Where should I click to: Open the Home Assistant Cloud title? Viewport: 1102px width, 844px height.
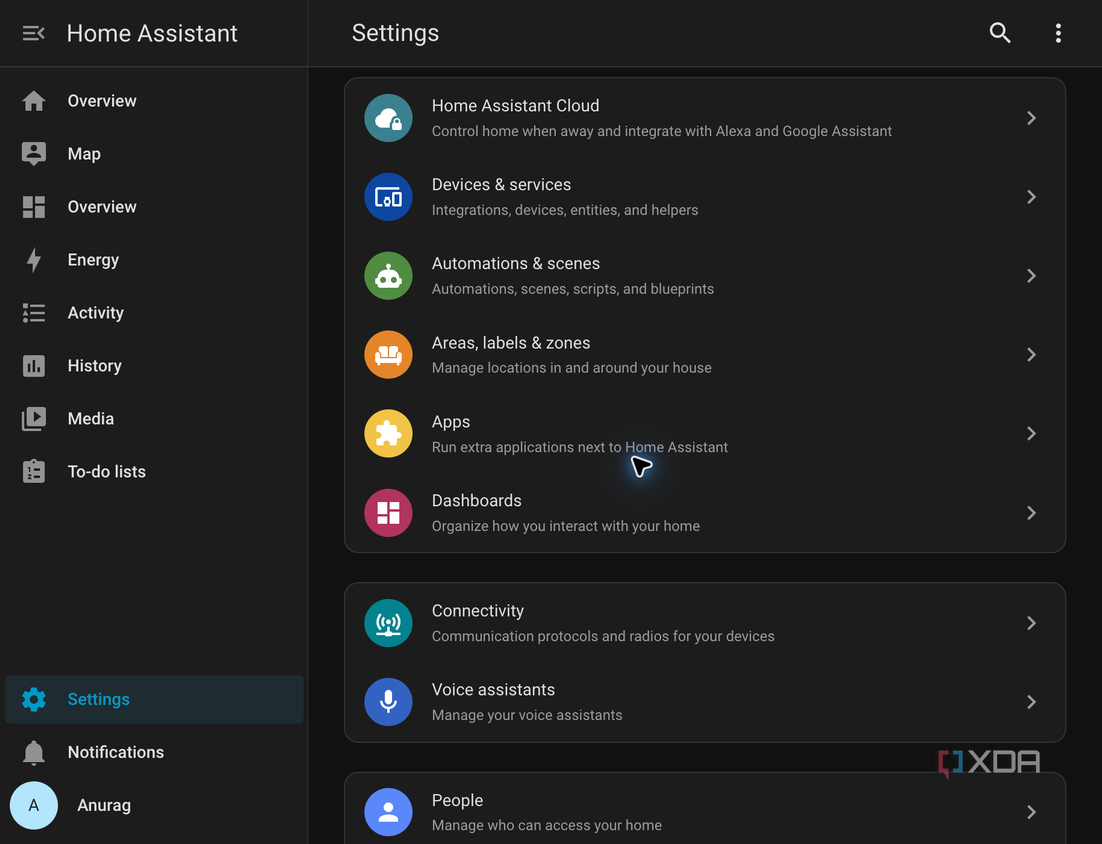click(515, 105)
